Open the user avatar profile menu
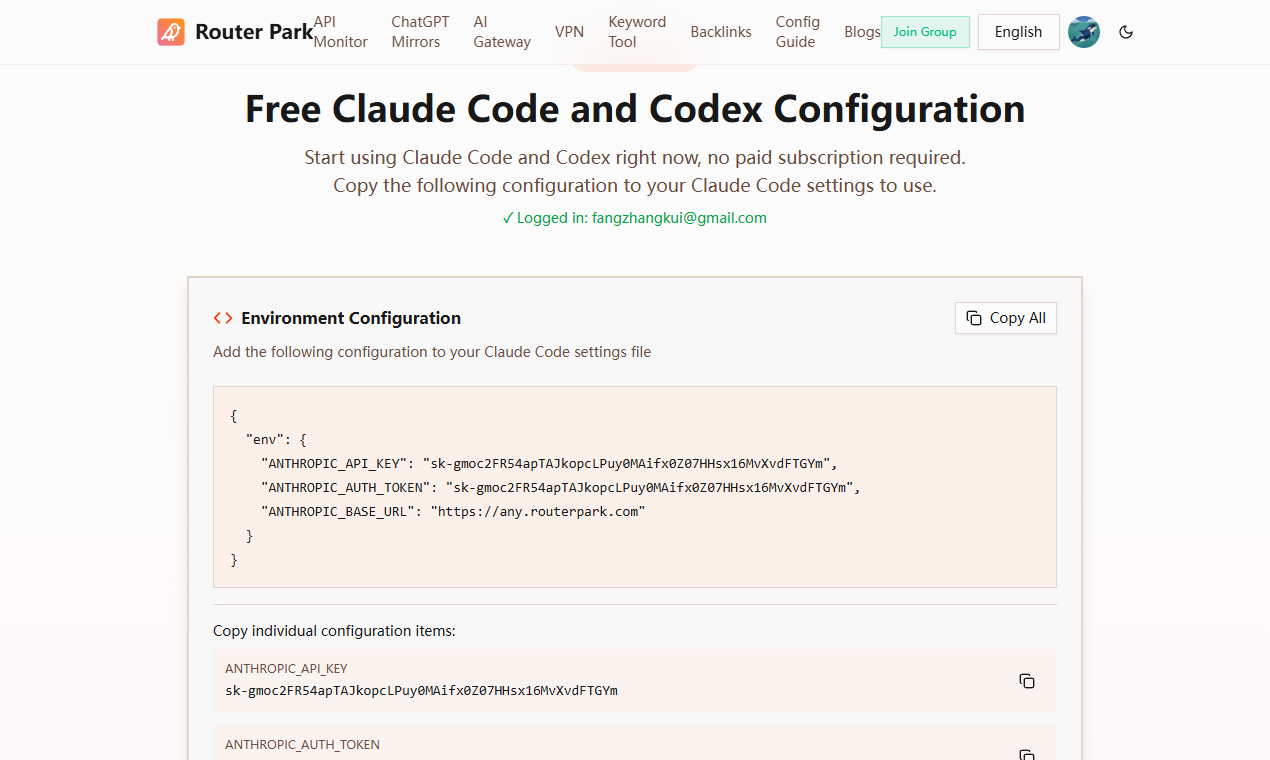Screen dimensions: 1270x760 click(1084, 32)
